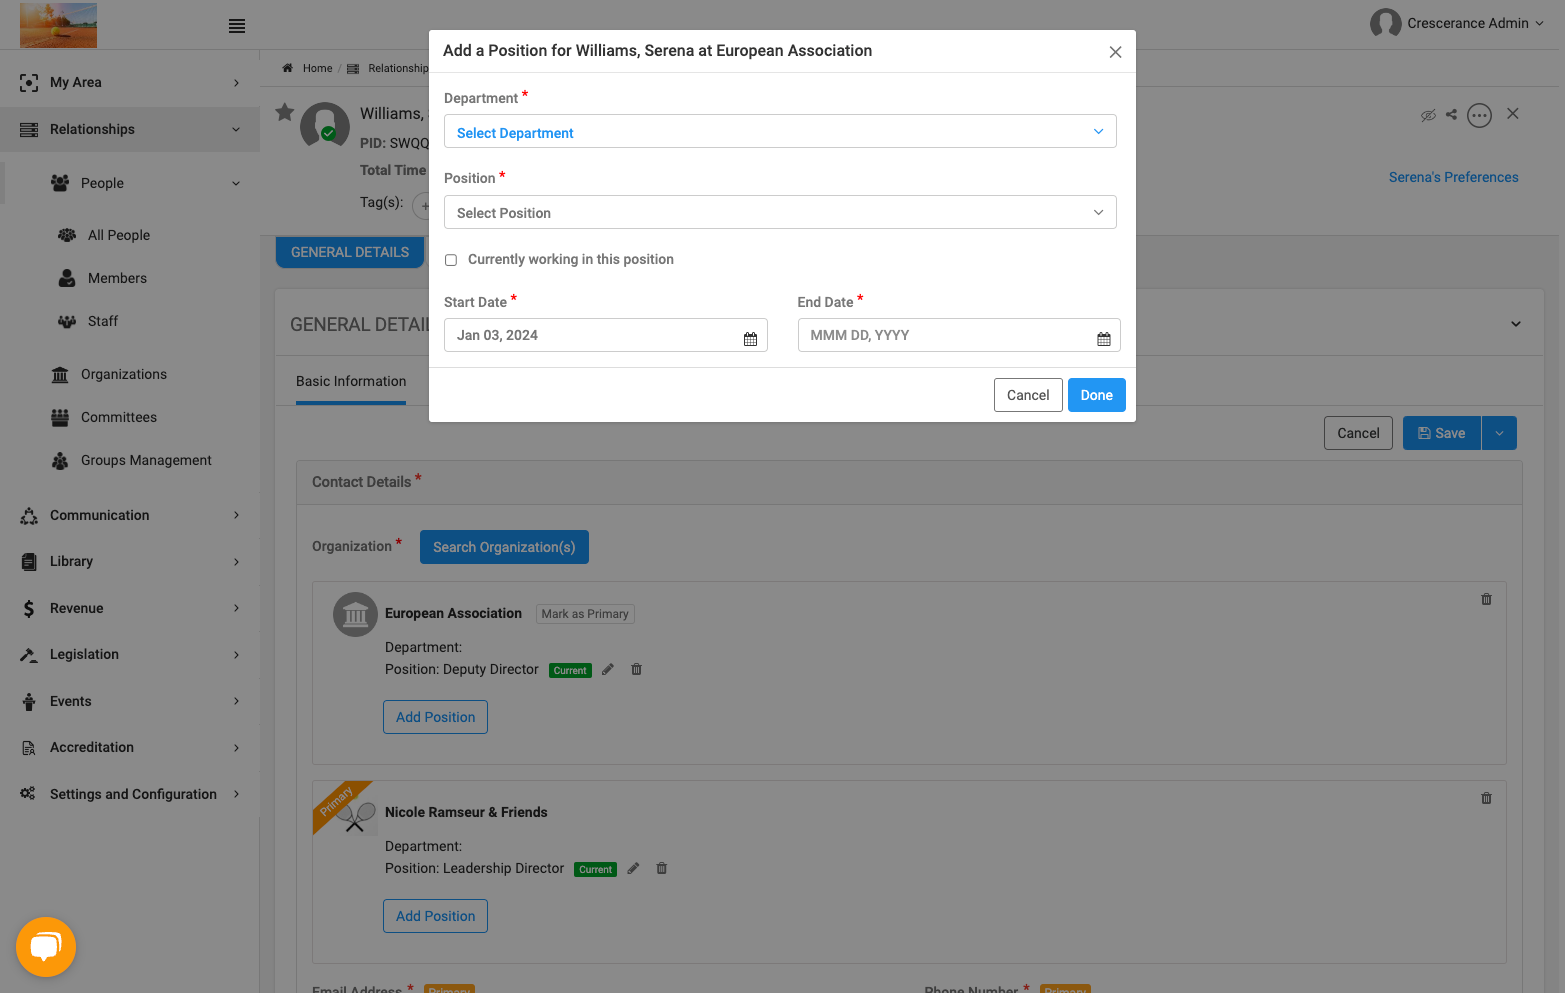
Task: Click the Home breadcrumb icon
Action: pyautogui.click(x=288, y=68)
